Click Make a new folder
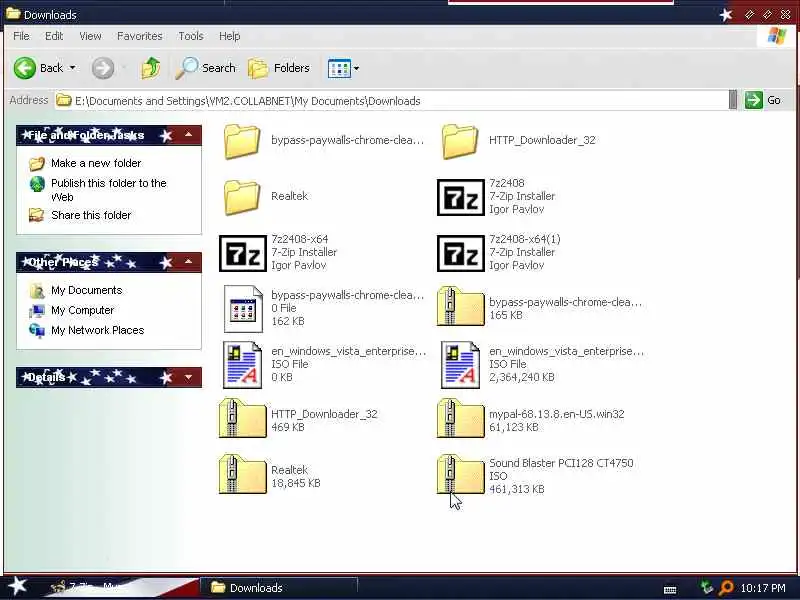The height and width of the screenshot is (600, 800). pos(96,163)
